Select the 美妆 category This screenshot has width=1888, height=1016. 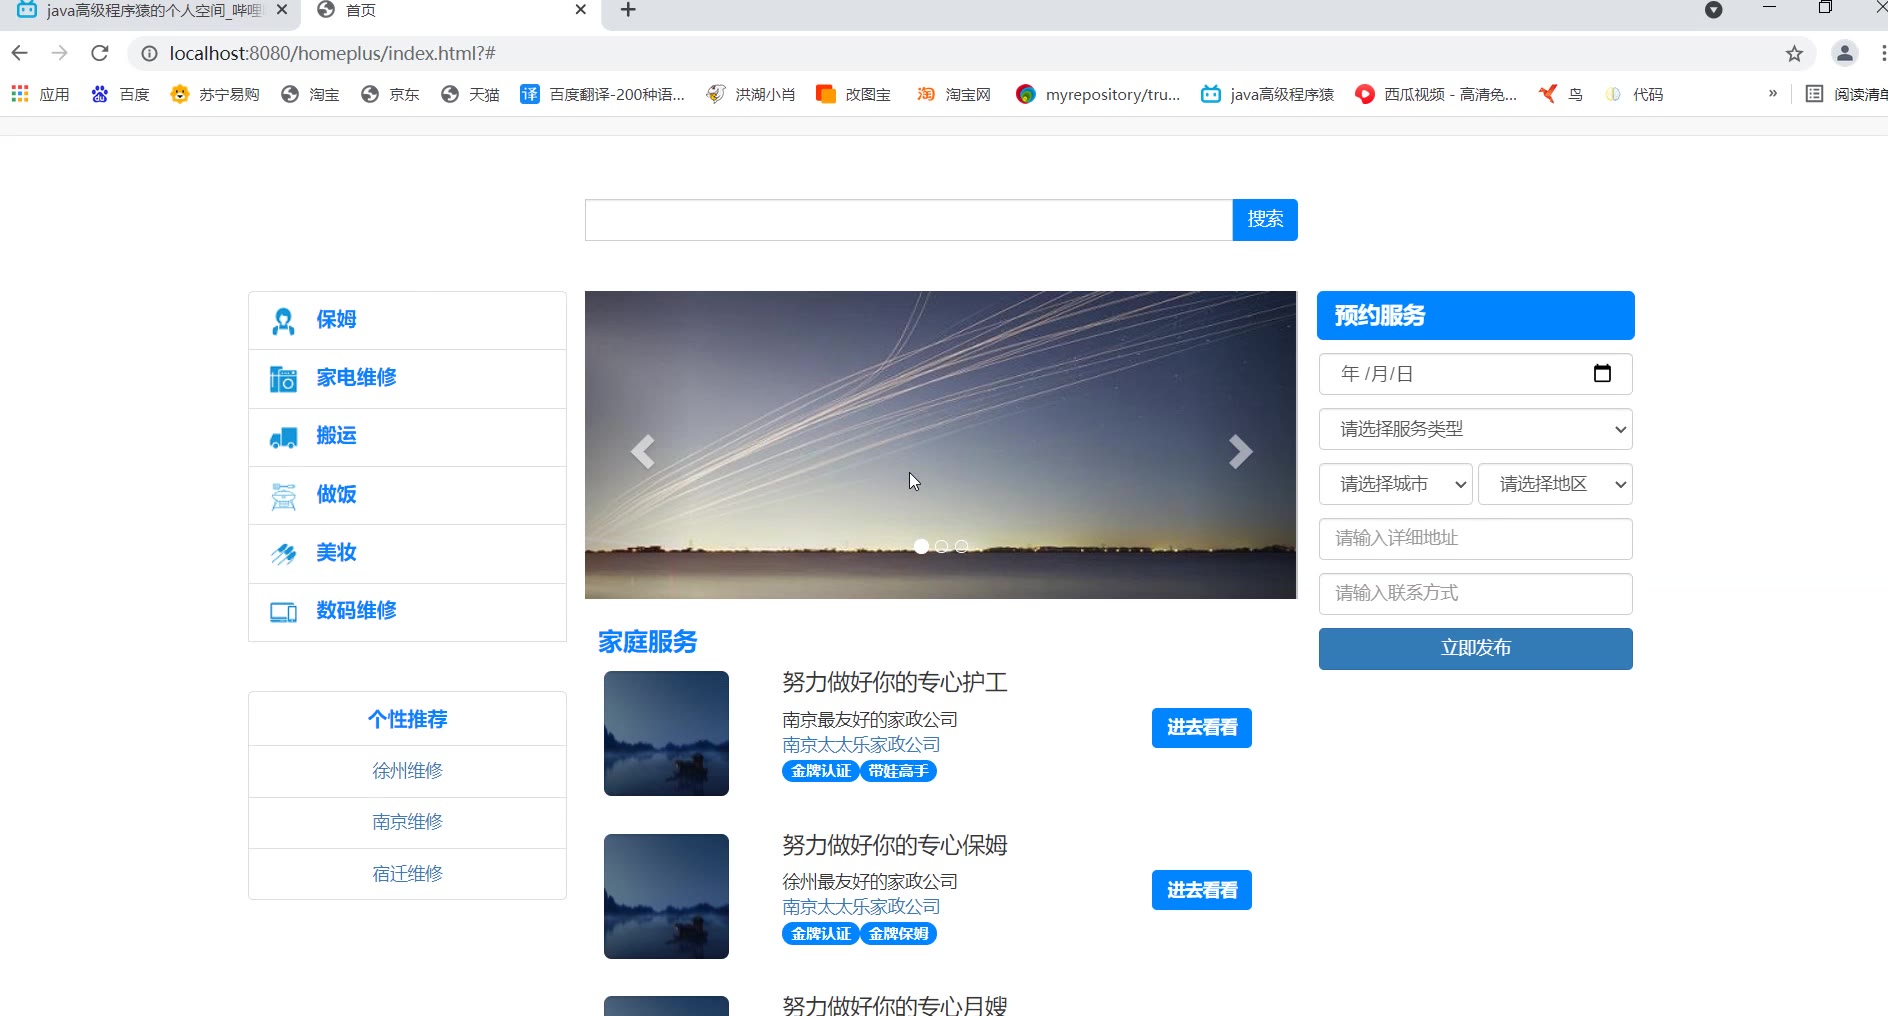pyautogui.click(x=407, y=553)
